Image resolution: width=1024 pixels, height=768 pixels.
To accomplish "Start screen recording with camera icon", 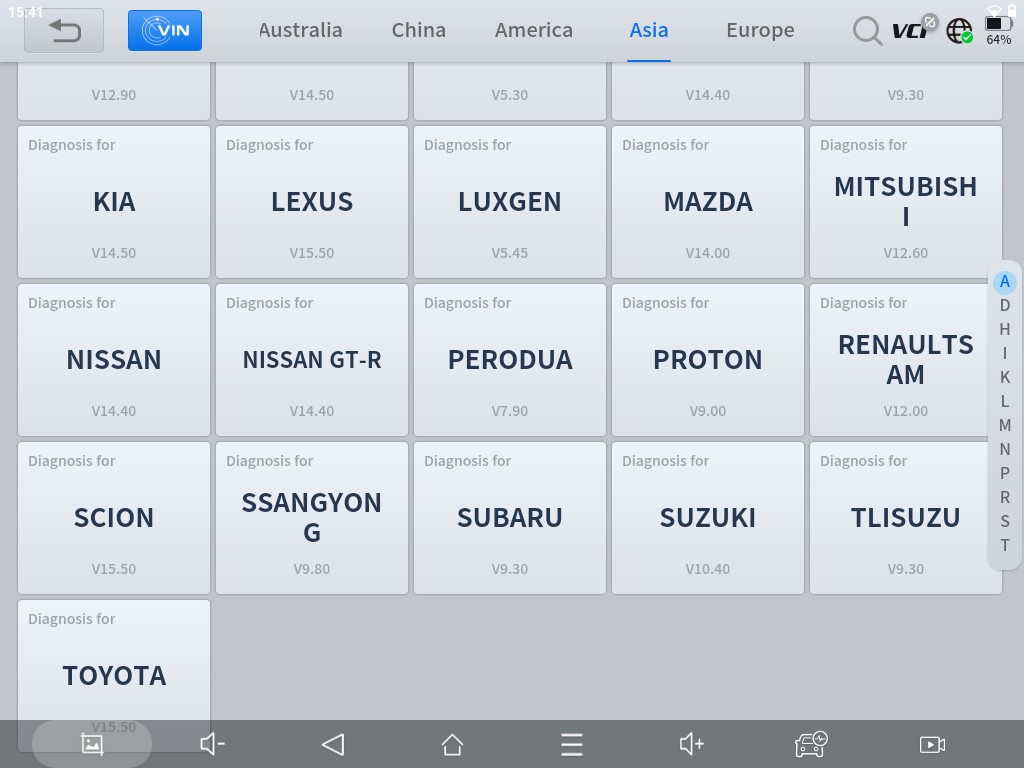I will click(931, 744).
